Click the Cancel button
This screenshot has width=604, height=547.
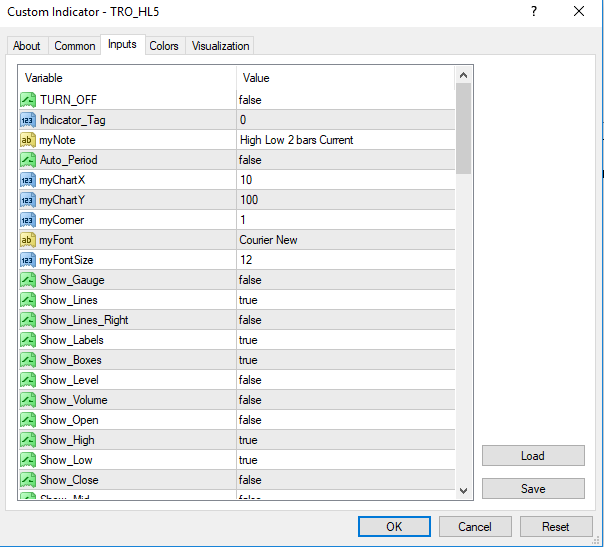click(x=475, y=527)
